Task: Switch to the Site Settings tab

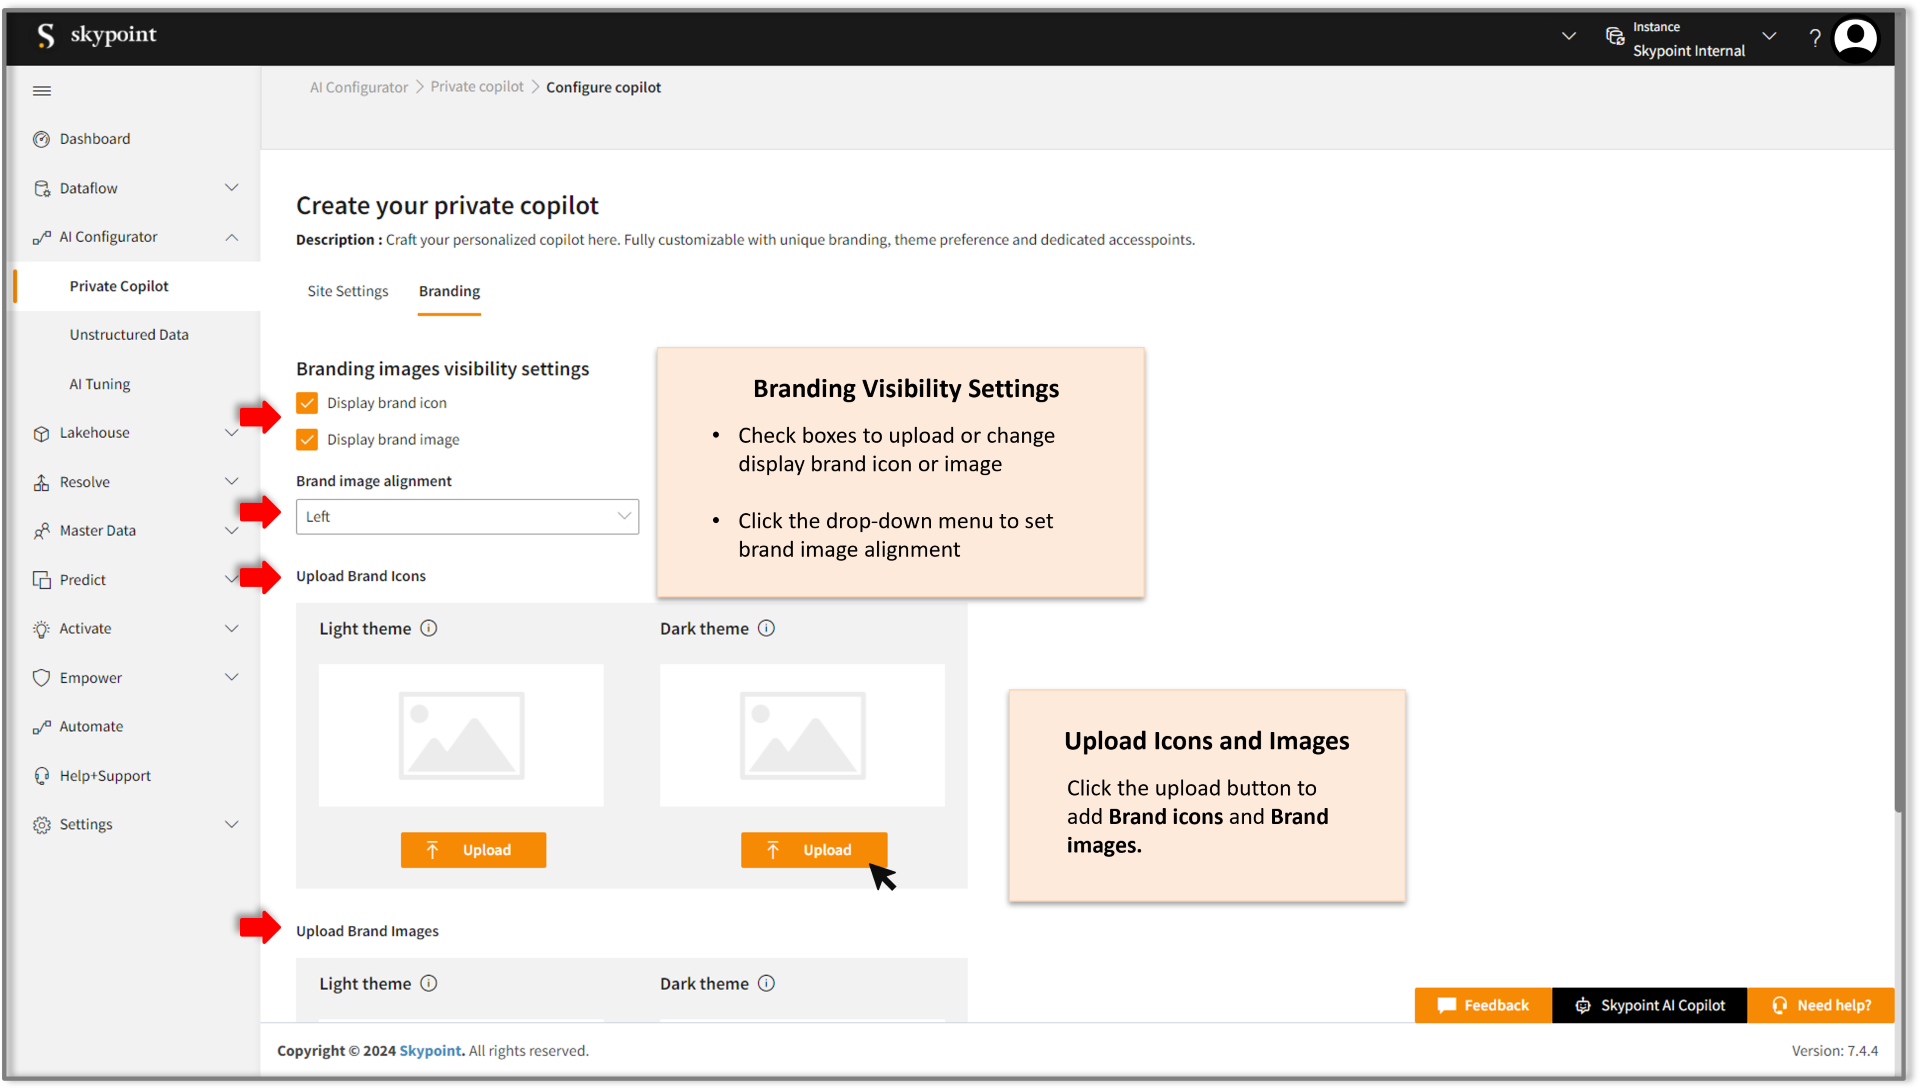Action: 348,290
